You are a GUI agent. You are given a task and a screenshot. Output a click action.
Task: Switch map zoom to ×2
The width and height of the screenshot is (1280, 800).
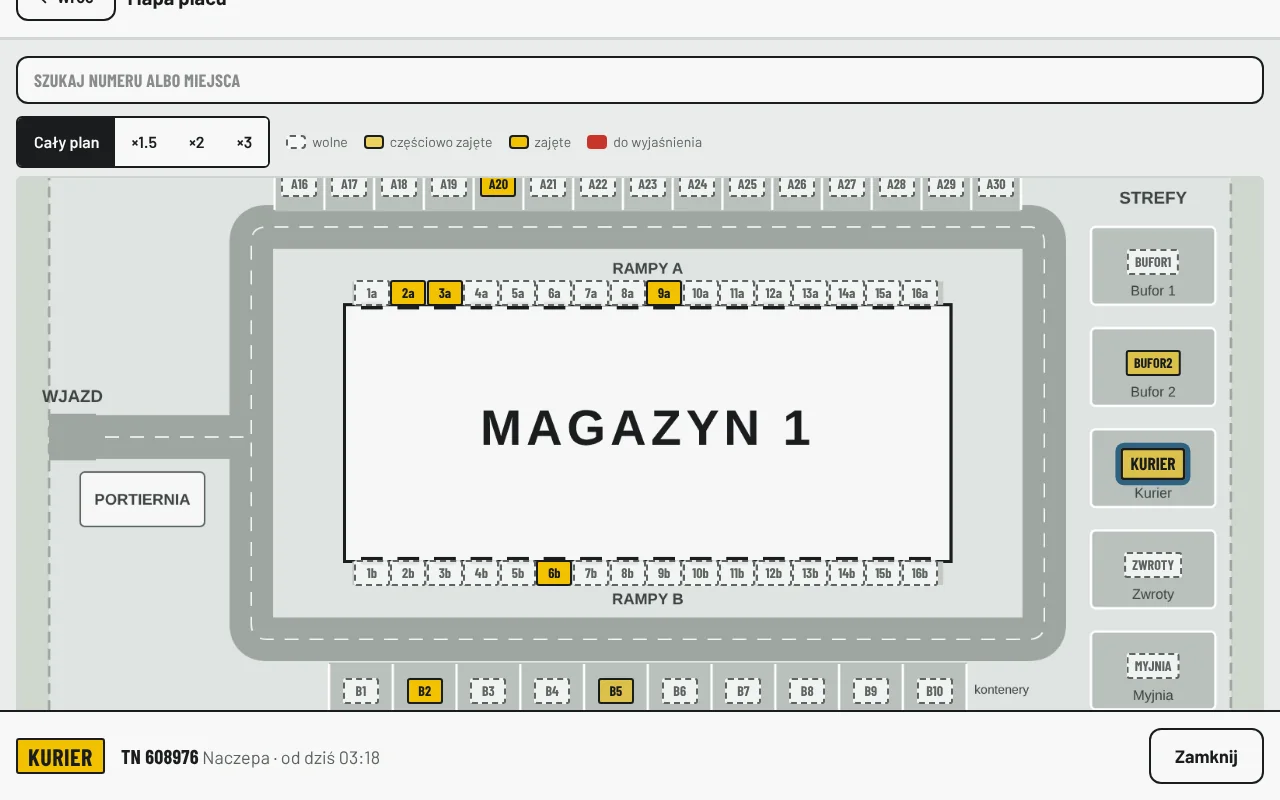pyautogui.click(x=196, y=142)
